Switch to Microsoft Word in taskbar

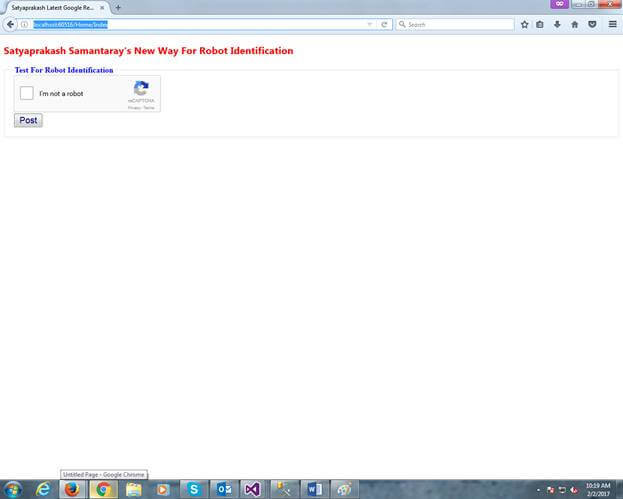[315, 489]
